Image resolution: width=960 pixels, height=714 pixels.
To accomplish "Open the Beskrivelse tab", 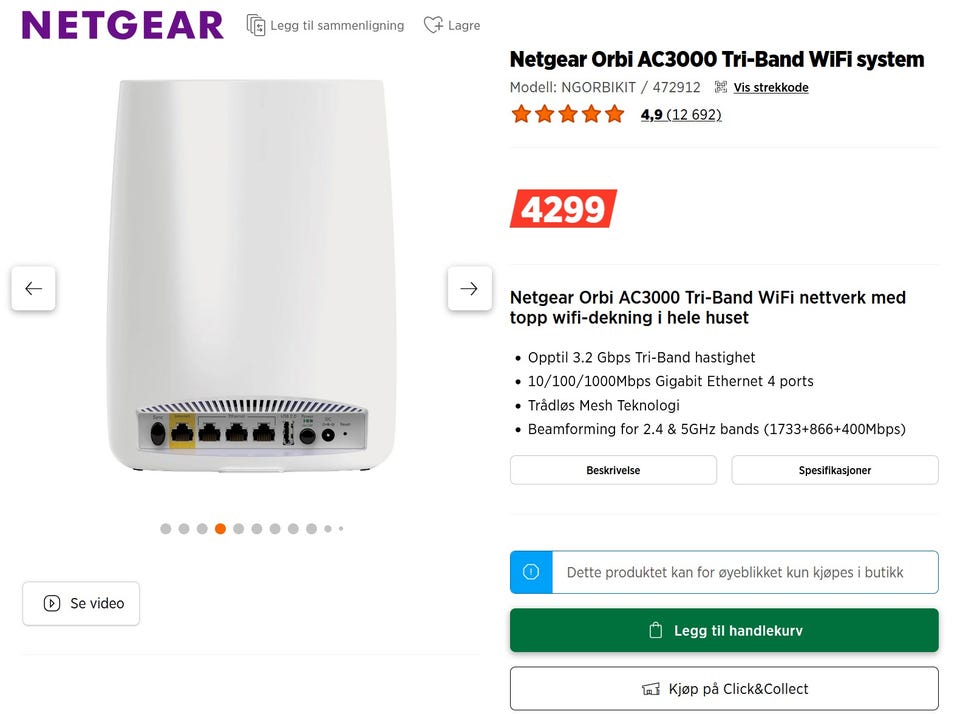I will [613, 470].
